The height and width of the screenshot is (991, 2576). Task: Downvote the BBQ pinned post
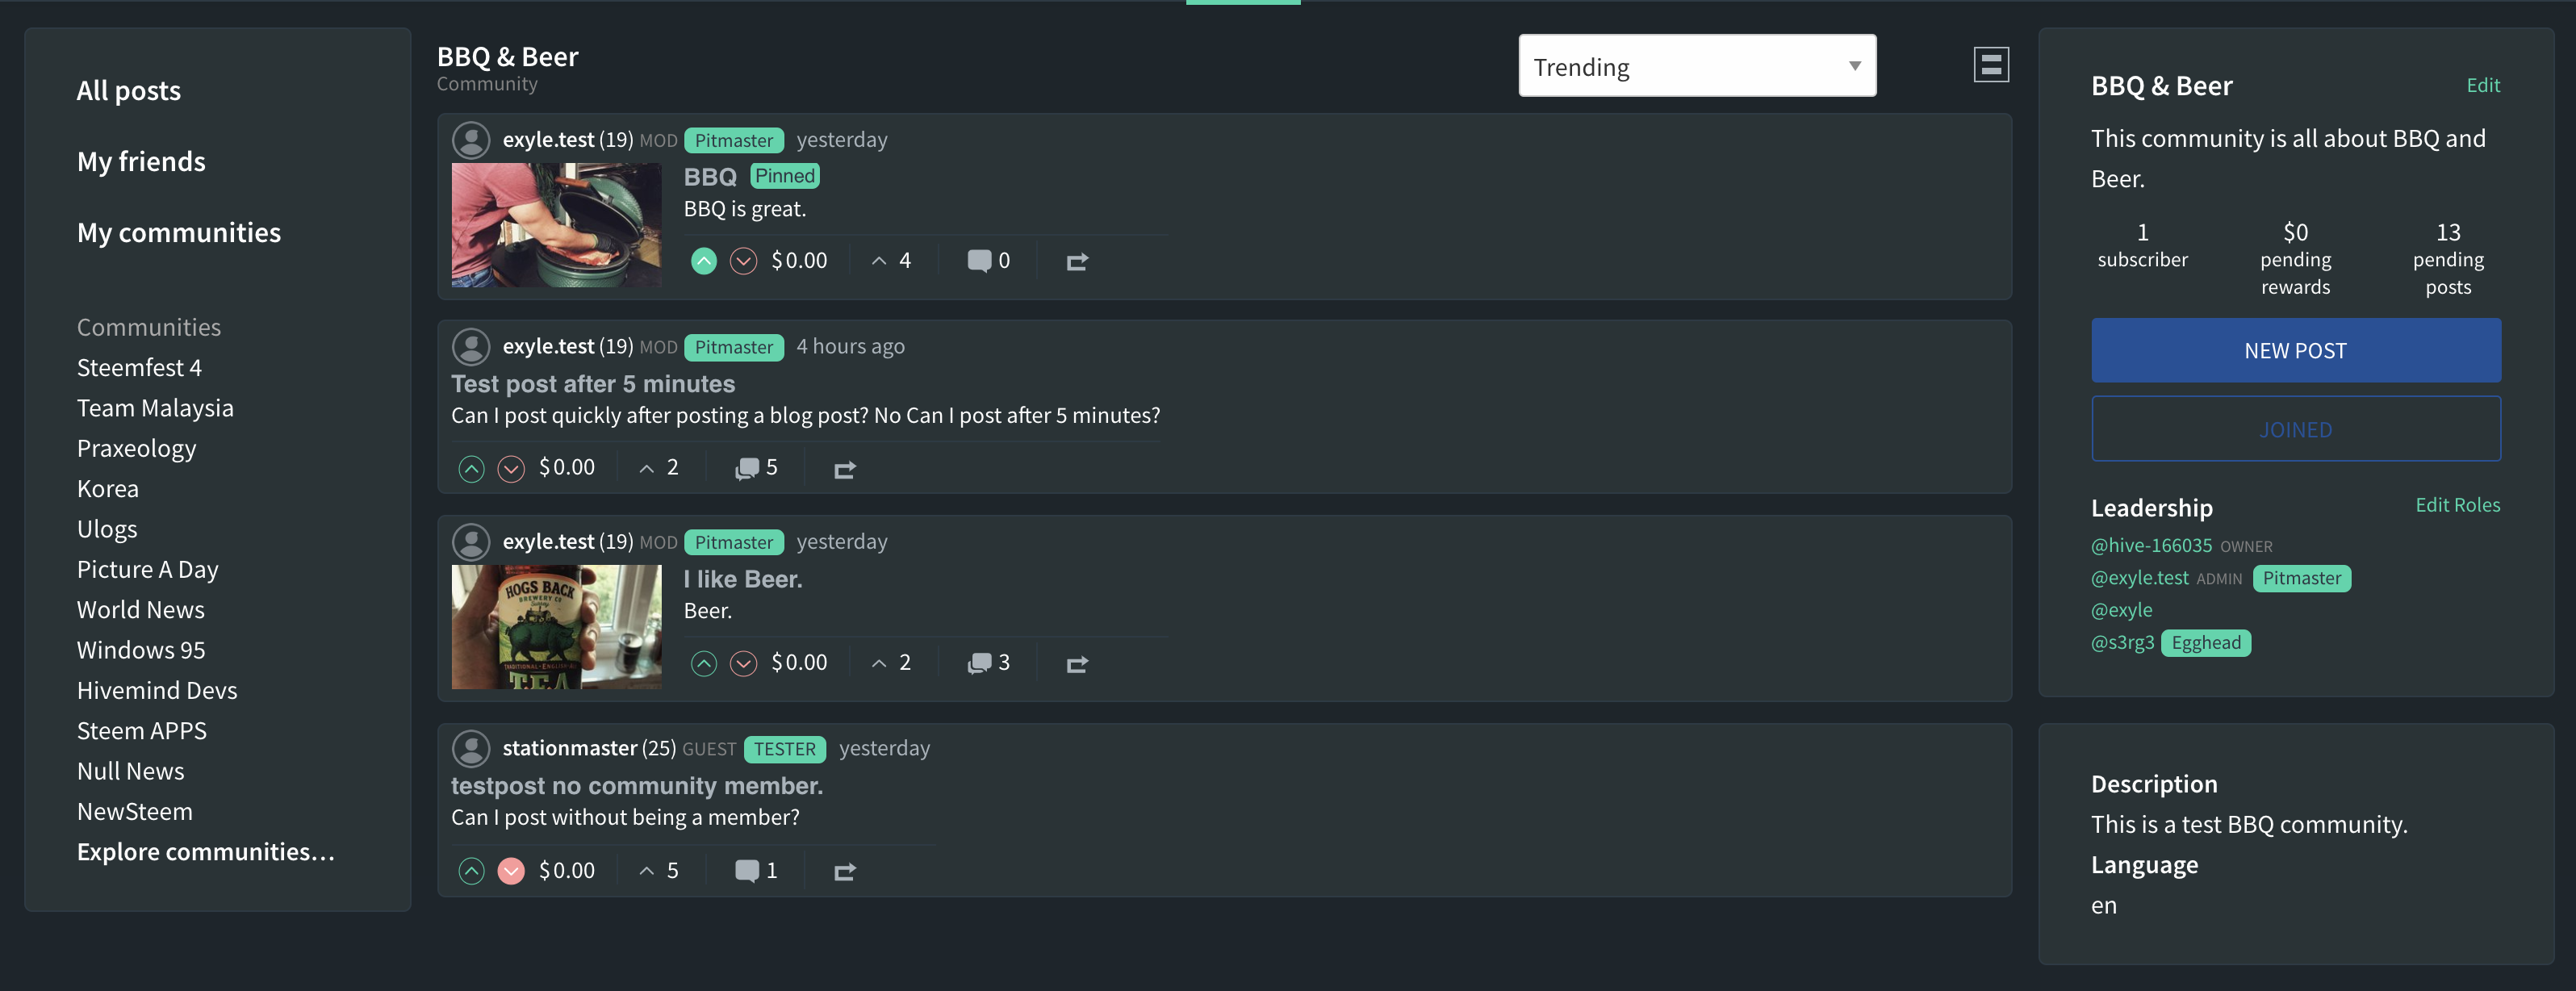743,261
